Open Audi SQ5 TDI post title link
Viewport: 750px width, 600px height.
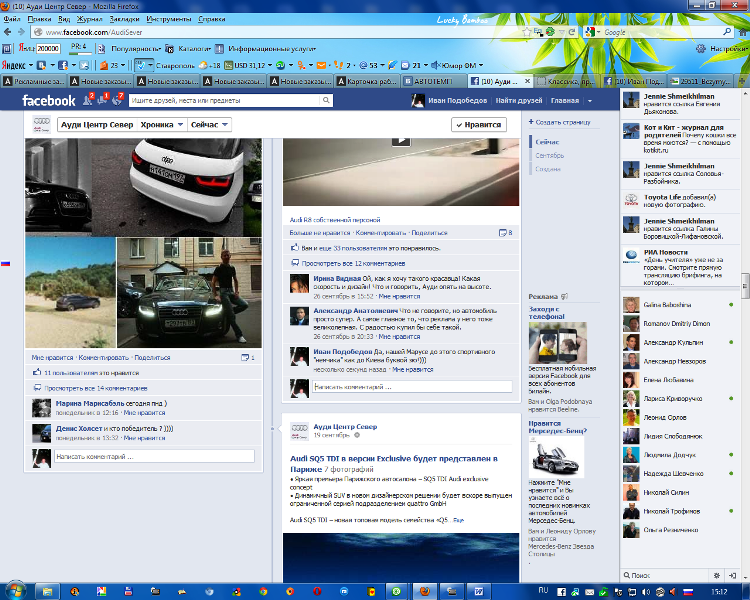[393, 464]
